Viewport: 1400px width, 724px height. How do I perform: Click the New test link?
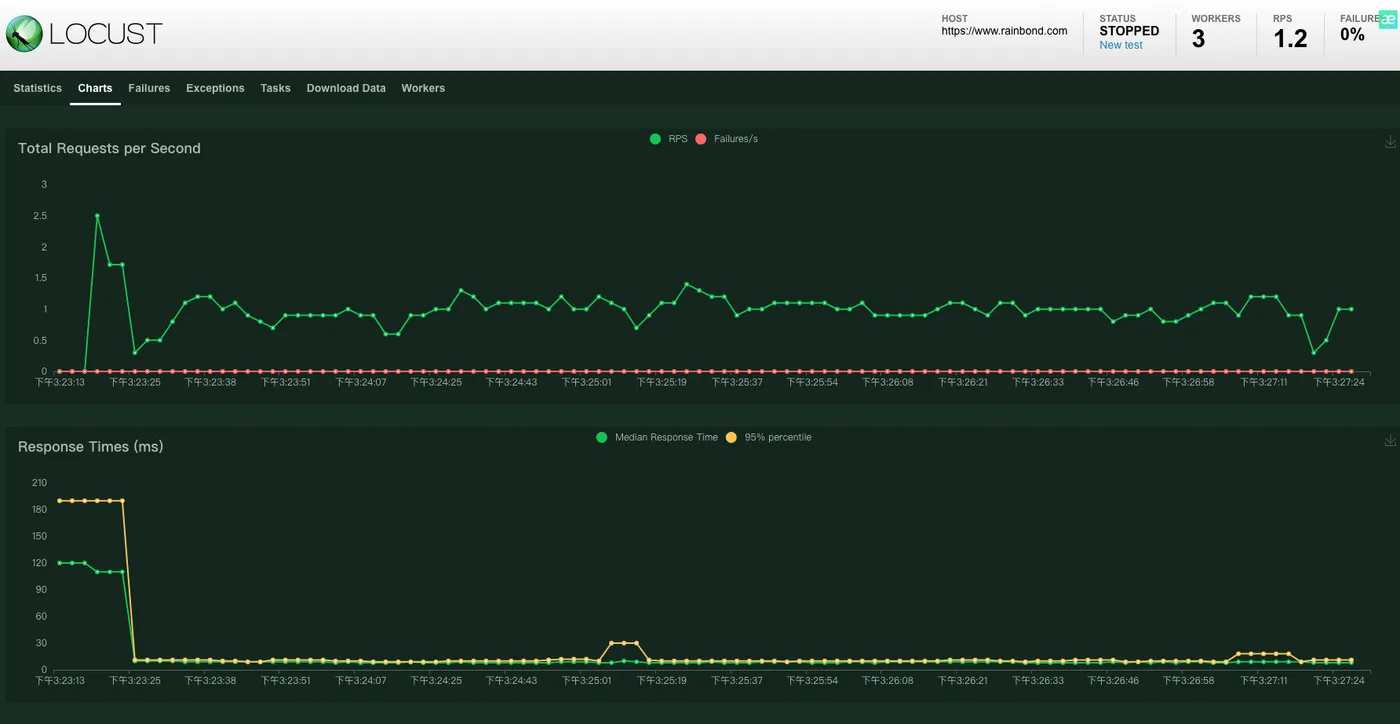tap(1121, 45)
